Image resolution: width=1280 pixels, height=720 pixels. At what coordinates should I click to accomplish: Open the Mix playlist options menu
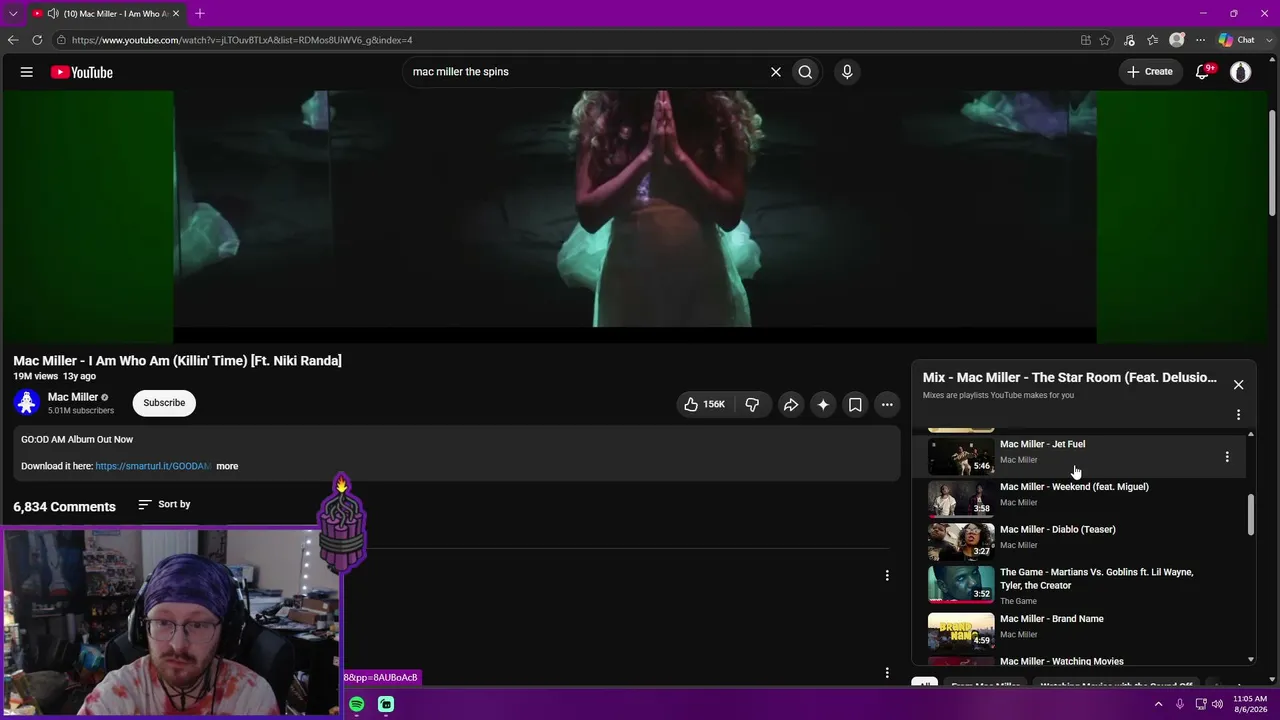coord(1238,415)
